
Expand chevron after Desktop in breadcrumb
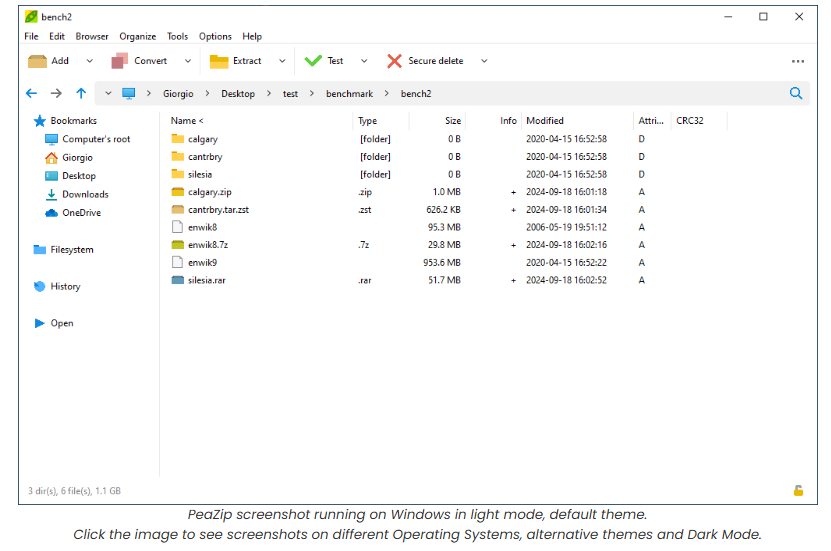point(269,94)
